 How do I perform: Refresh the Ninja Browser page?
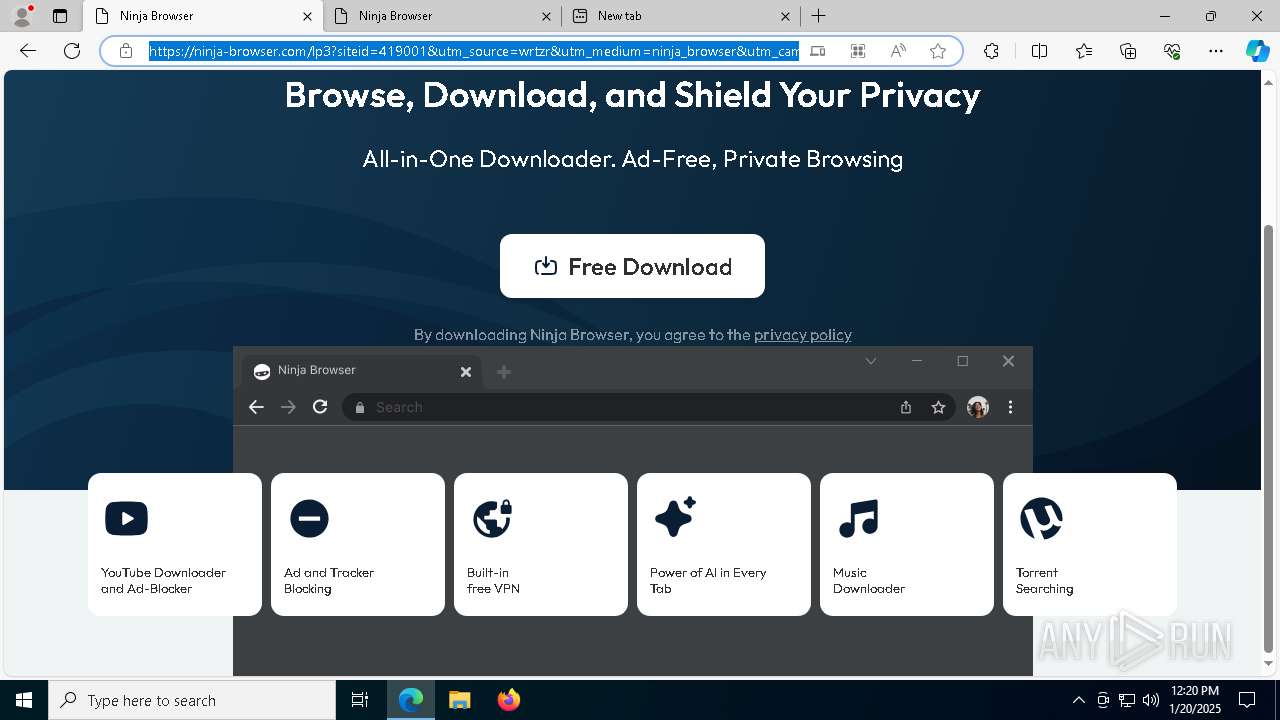click(x=72, y=51)
